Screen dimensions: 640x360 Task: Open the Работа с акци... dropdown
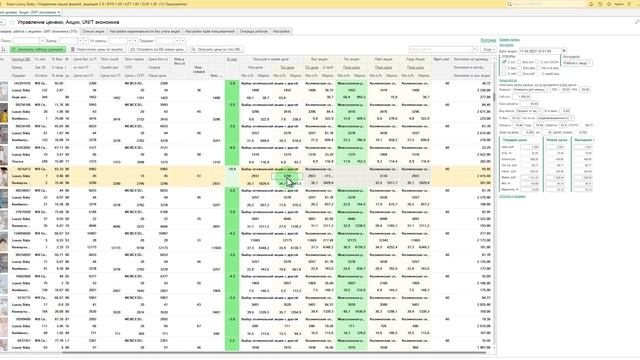[x=578, y=63]
